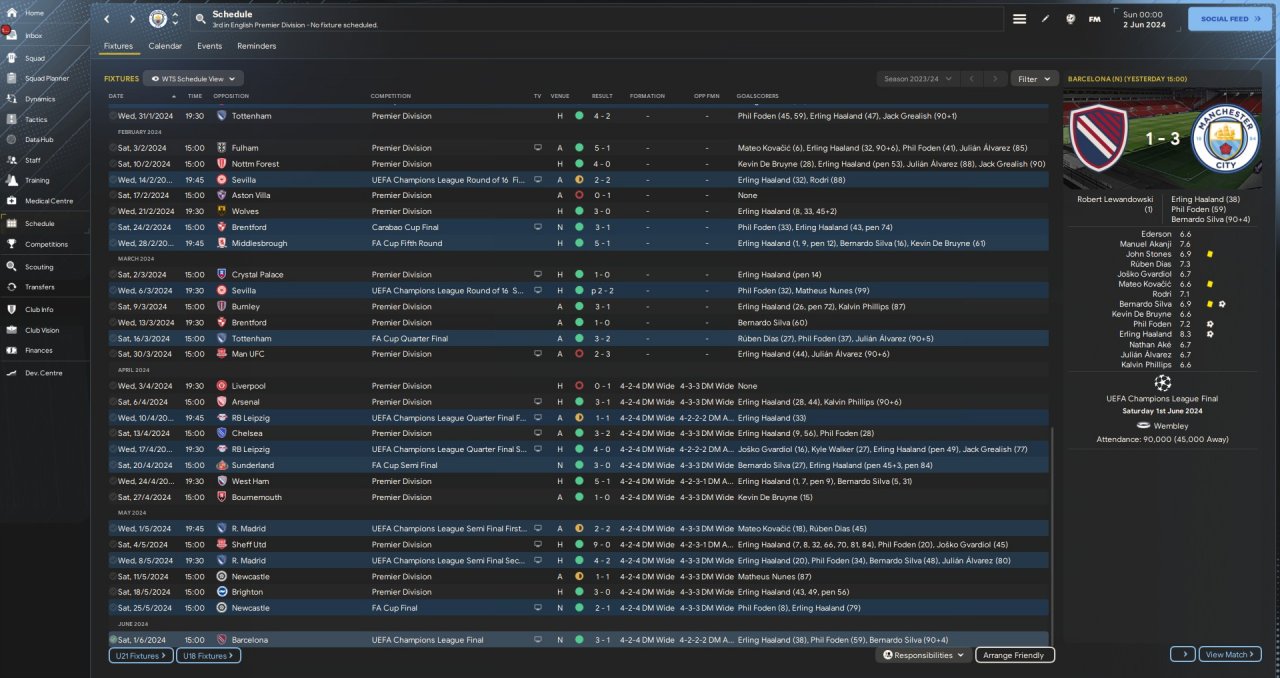
Task: Open Scouting from the sidebar
Action: (x=39, y=267)
